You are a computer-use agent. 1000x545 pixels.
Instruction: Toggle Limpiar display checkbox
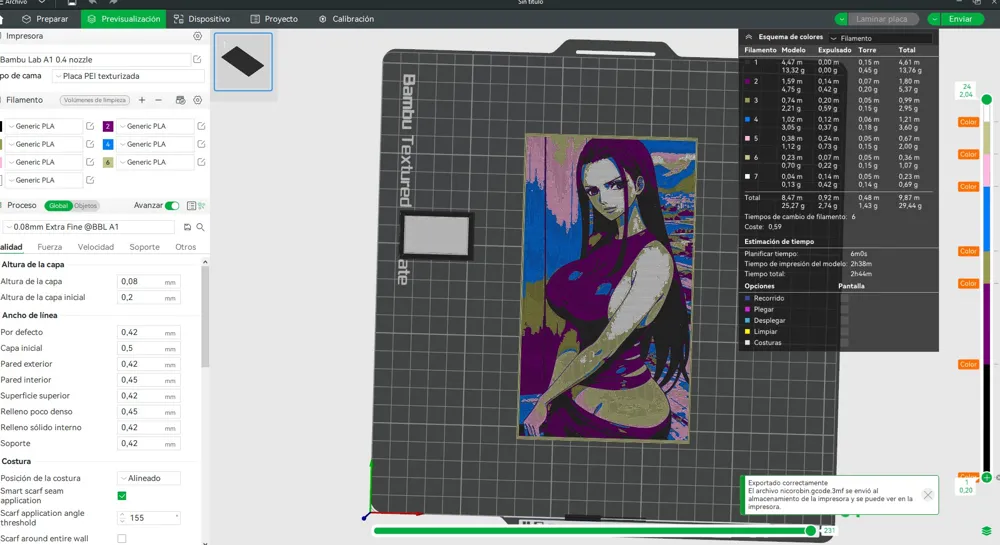[x=844, y=331]
